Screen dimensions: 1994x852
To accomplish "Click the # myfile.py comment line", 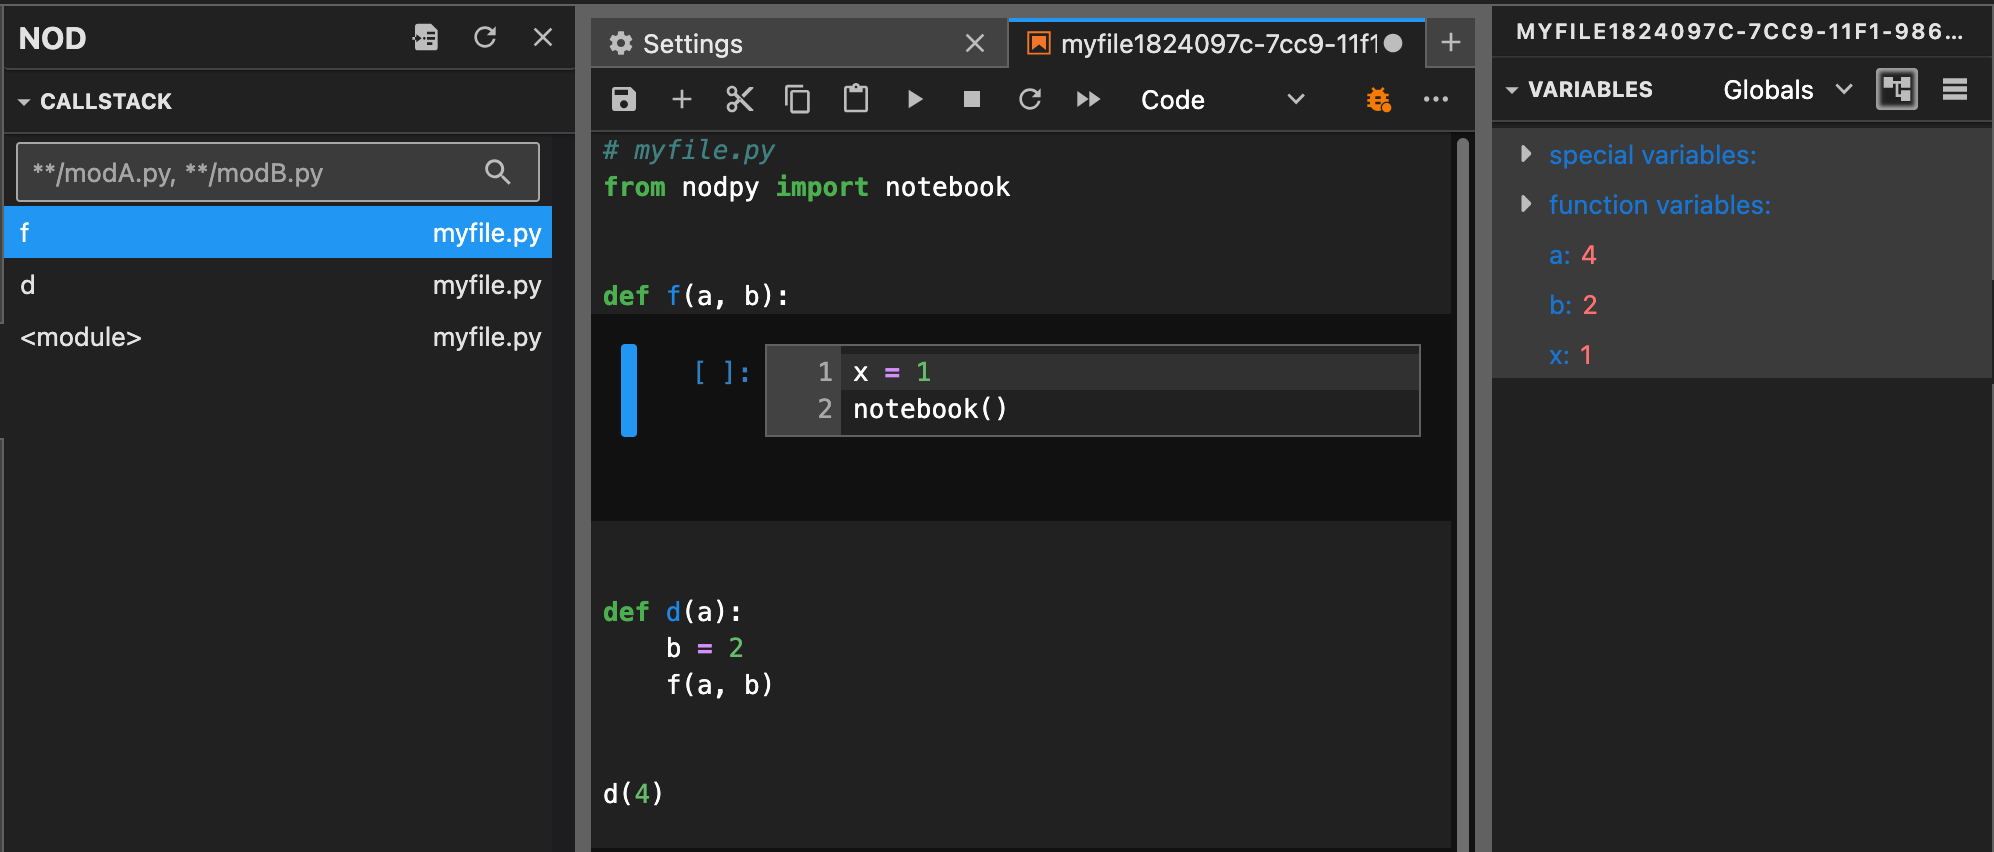I will pos(689,150).
